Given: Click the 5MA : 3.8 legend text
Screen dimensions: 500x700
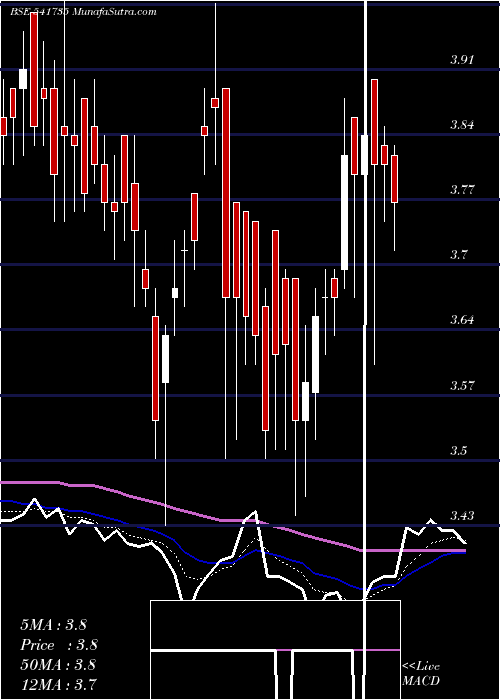Looking at the screenshot, I should (54, 625).
